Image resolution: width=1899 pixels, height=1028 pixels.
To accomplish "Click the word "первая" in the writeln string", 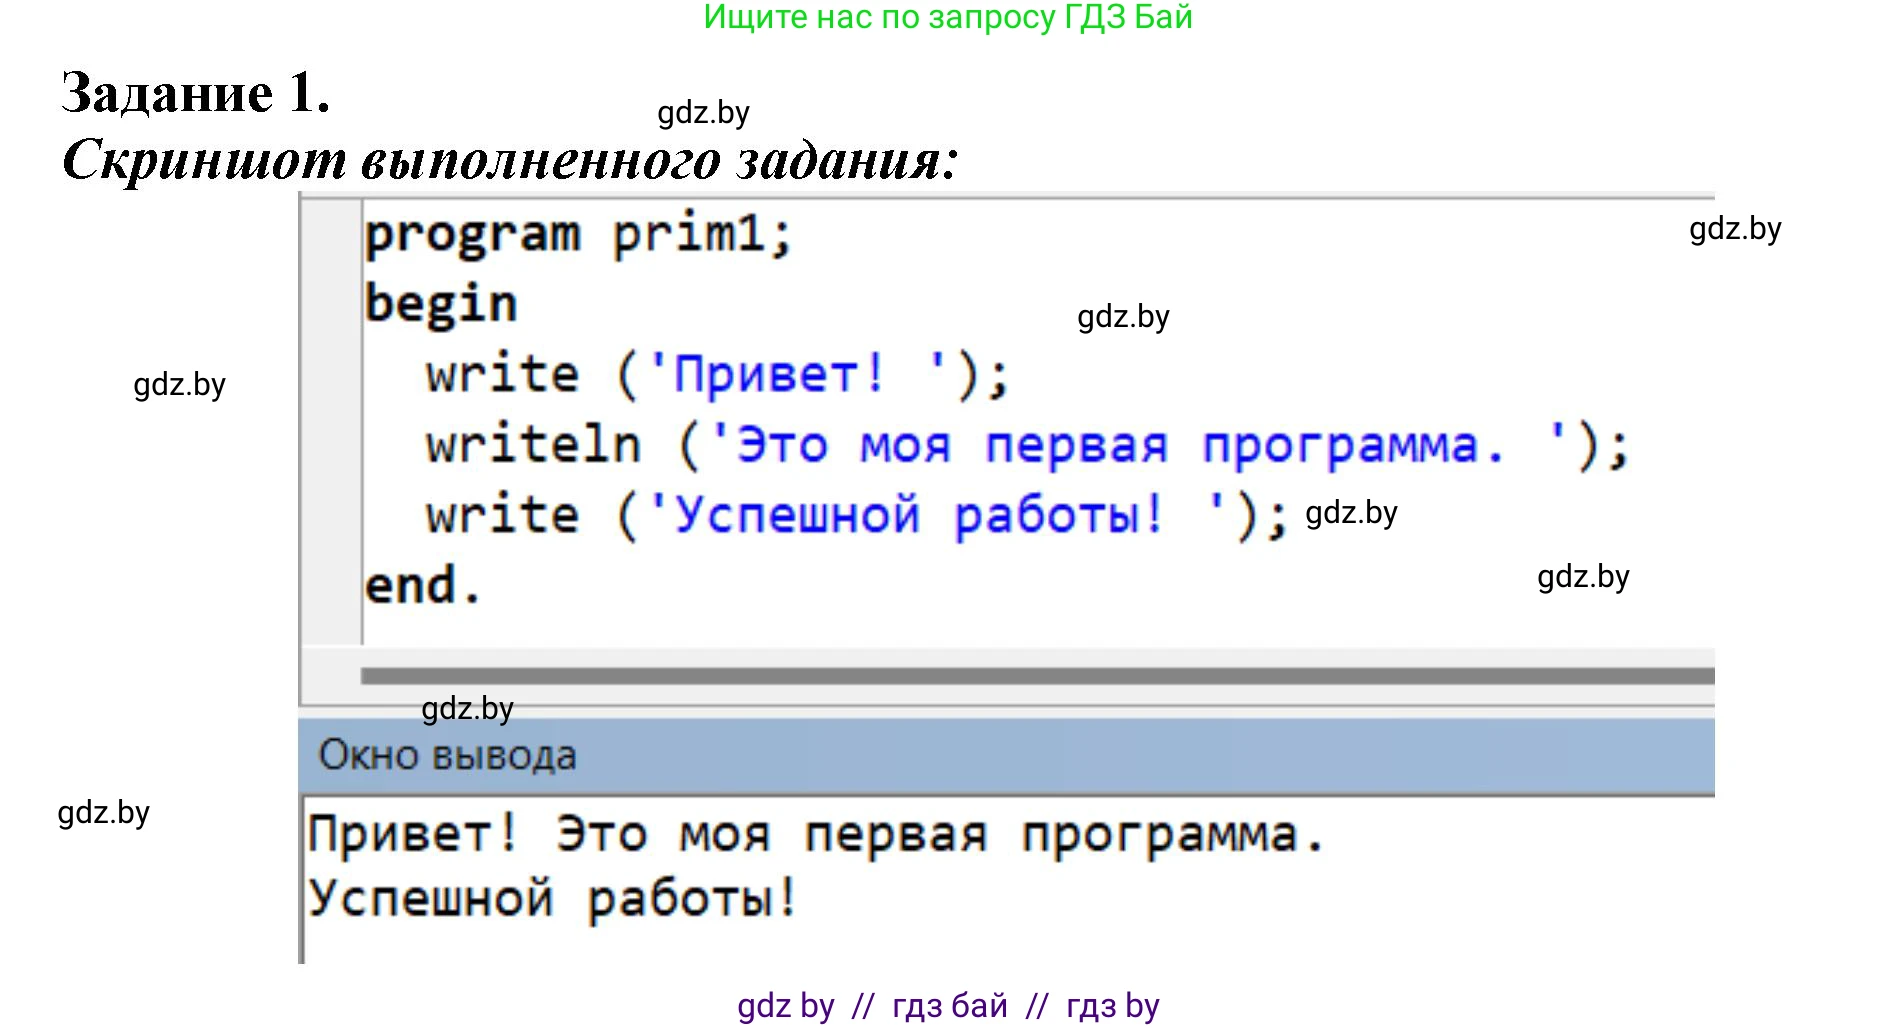I will (1076, 445).
